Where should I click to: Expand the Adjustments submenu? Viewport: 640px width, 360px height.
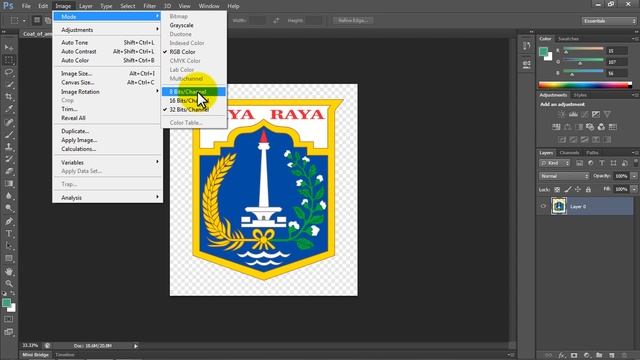(108, 30)
